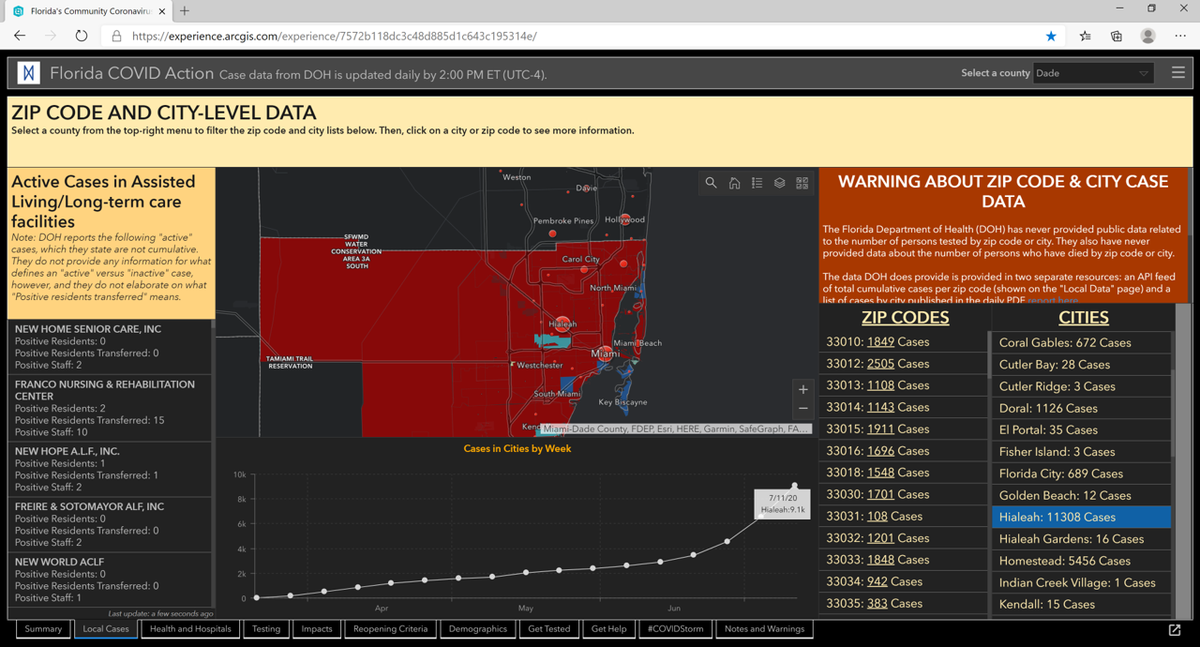Switch to the Summary tab
The height and width of the screenshot is (647, 1200).
[43, 629]
